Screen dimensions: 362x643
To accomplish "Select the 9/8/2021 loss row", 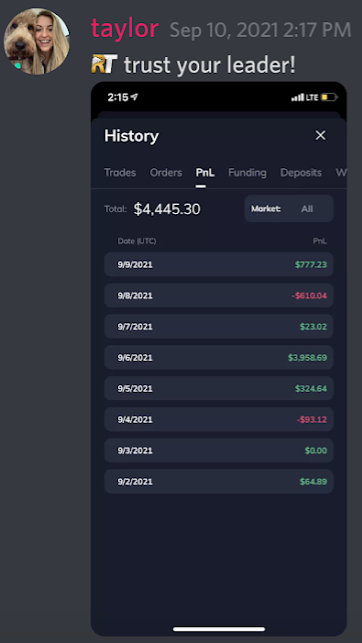I will 219,295.
